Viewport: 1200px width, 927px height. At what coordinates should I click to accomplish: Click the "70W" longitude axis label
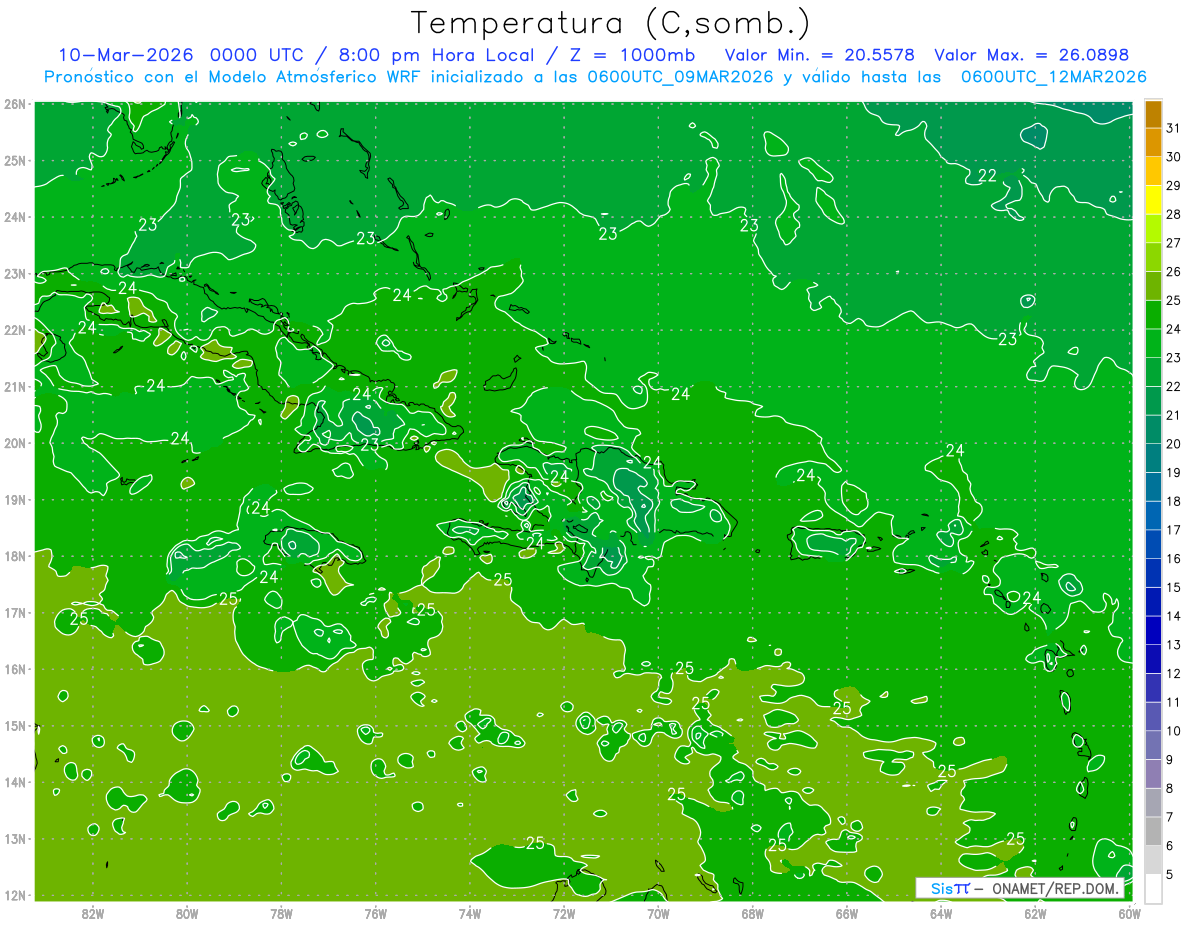658,913
